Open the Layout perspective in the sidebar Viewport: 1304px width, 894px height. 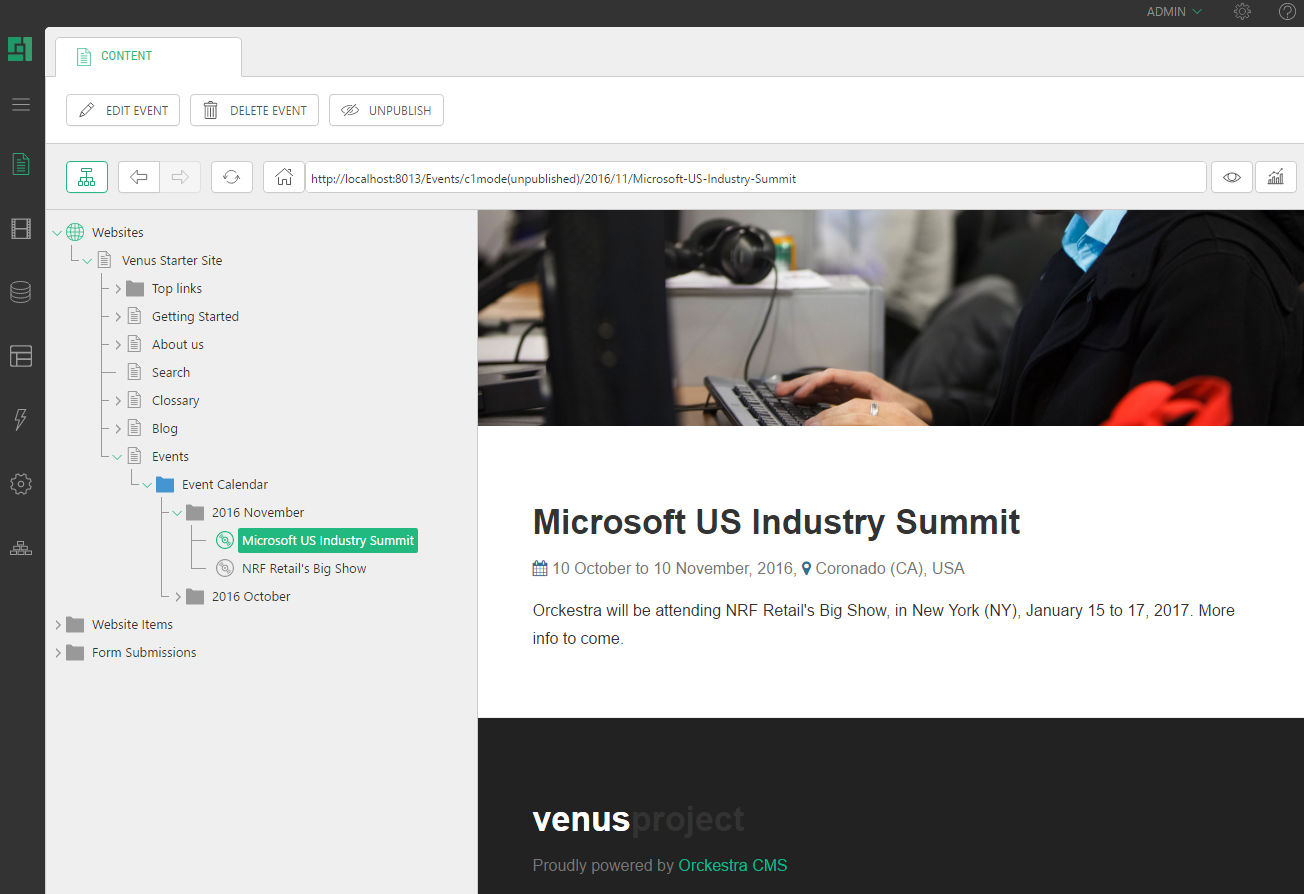21,356
